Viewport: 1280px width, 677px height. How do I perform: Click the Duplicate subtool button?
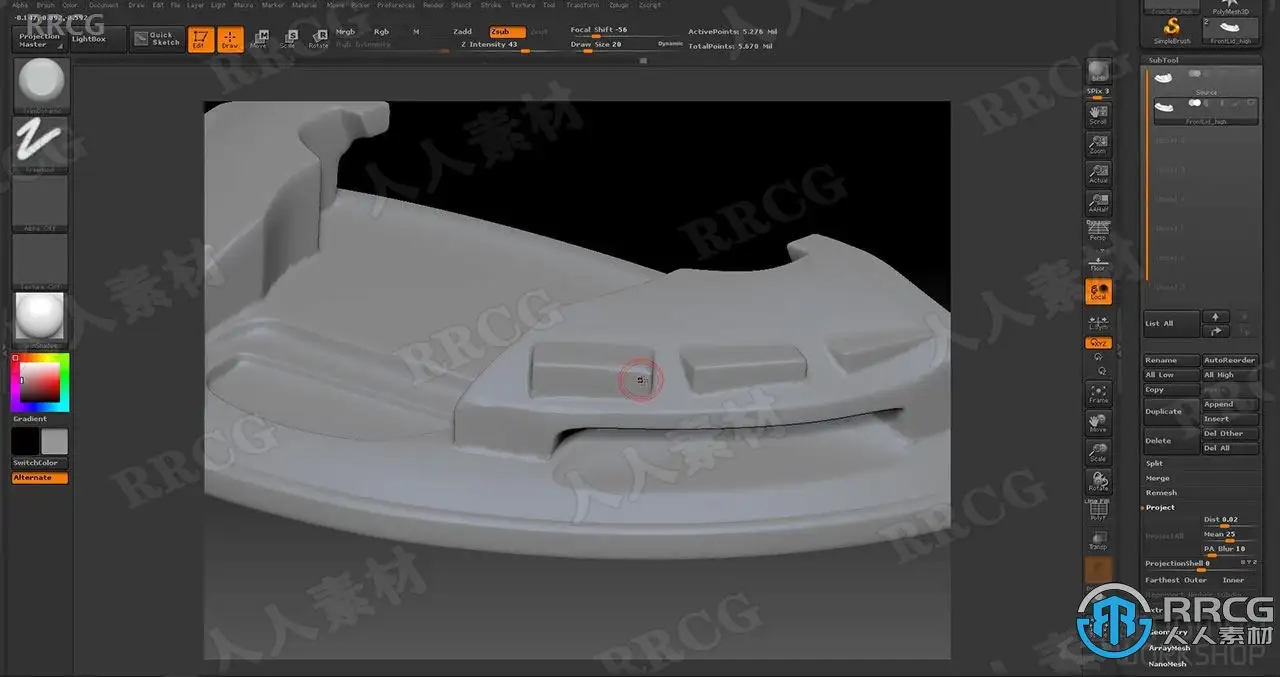click(x=1171, y=411)
